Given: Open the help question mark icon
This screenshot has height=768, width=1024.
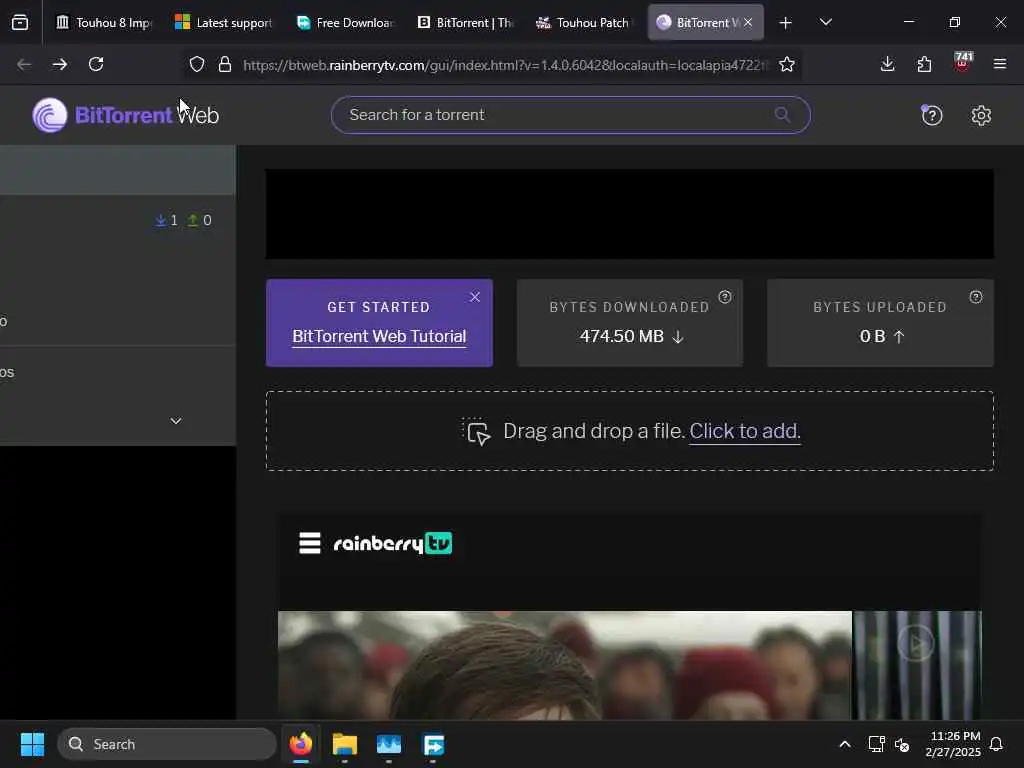Looking at the screenshot, I should click(931, 116).
